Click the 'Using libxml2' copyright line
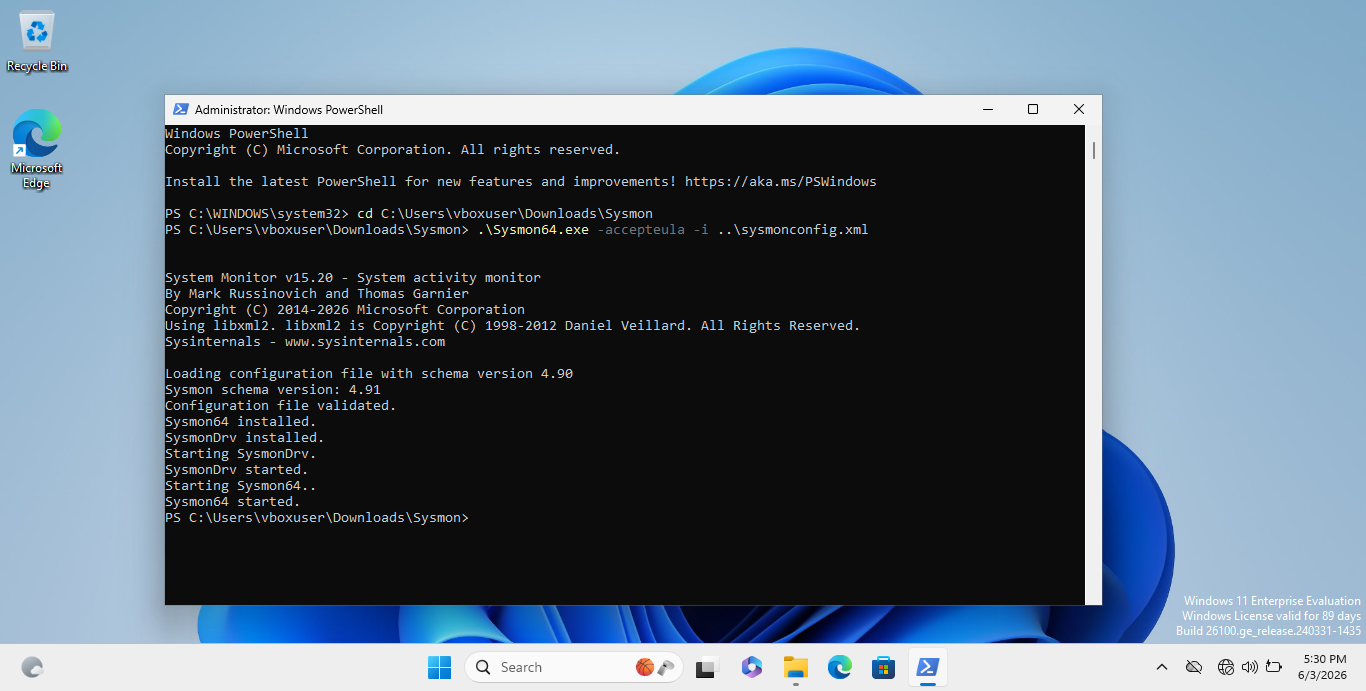The height and width of the screenshot is (691, 1366). click(513, 326)
